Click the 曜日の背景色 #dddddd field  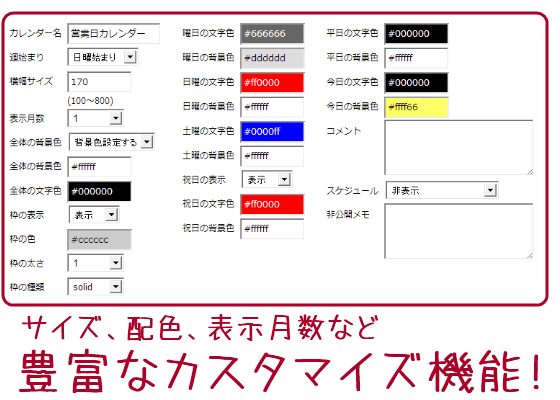pyautogui.click(x=272, y=58)
